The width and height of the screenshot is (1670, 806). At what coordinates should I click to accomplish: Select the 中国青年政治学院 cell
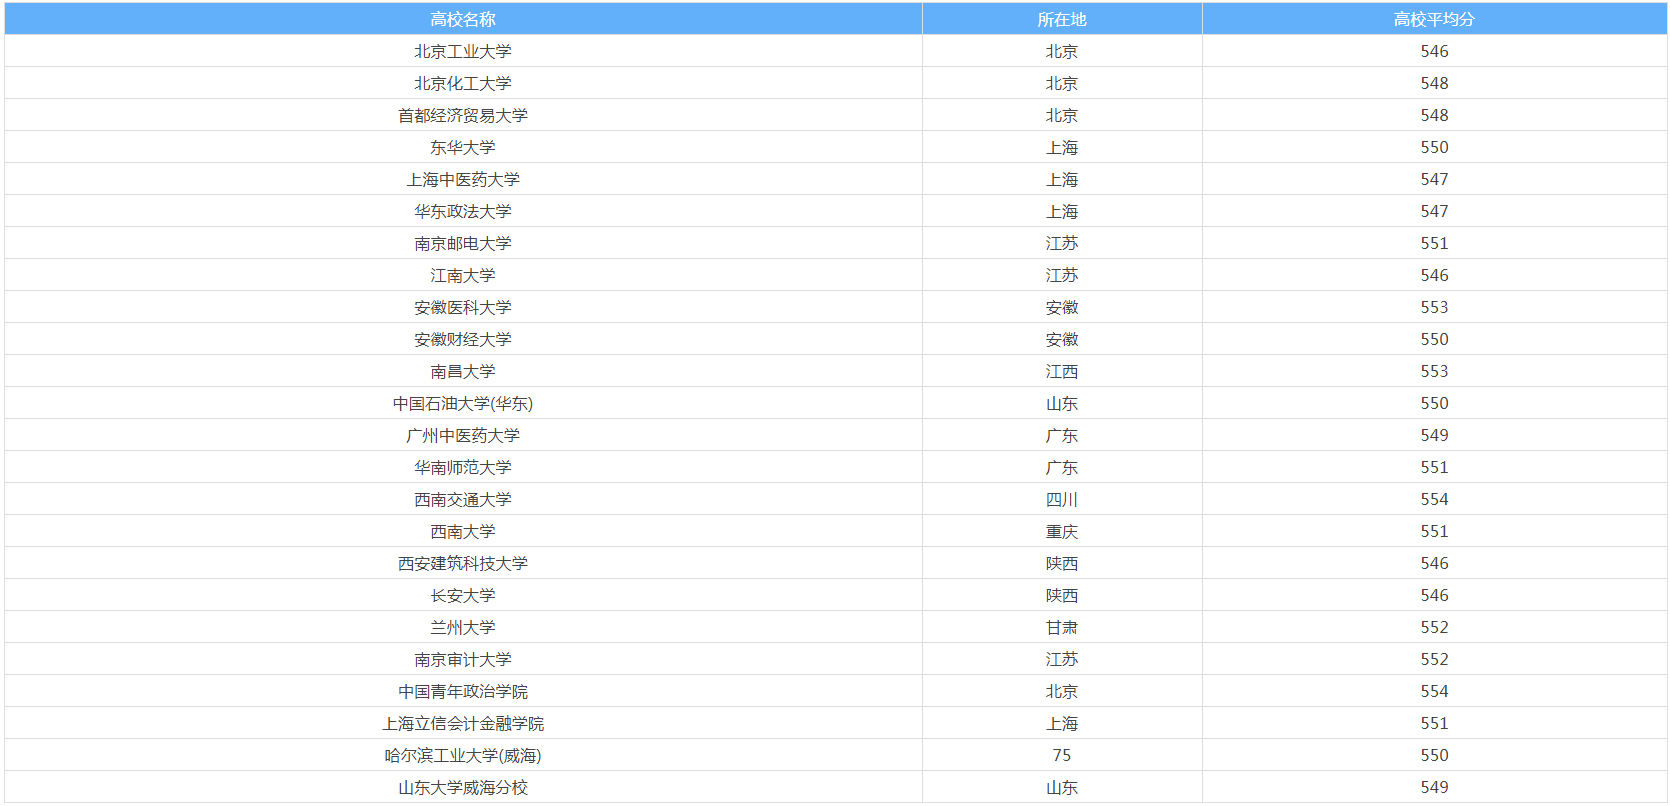(463, 691)
